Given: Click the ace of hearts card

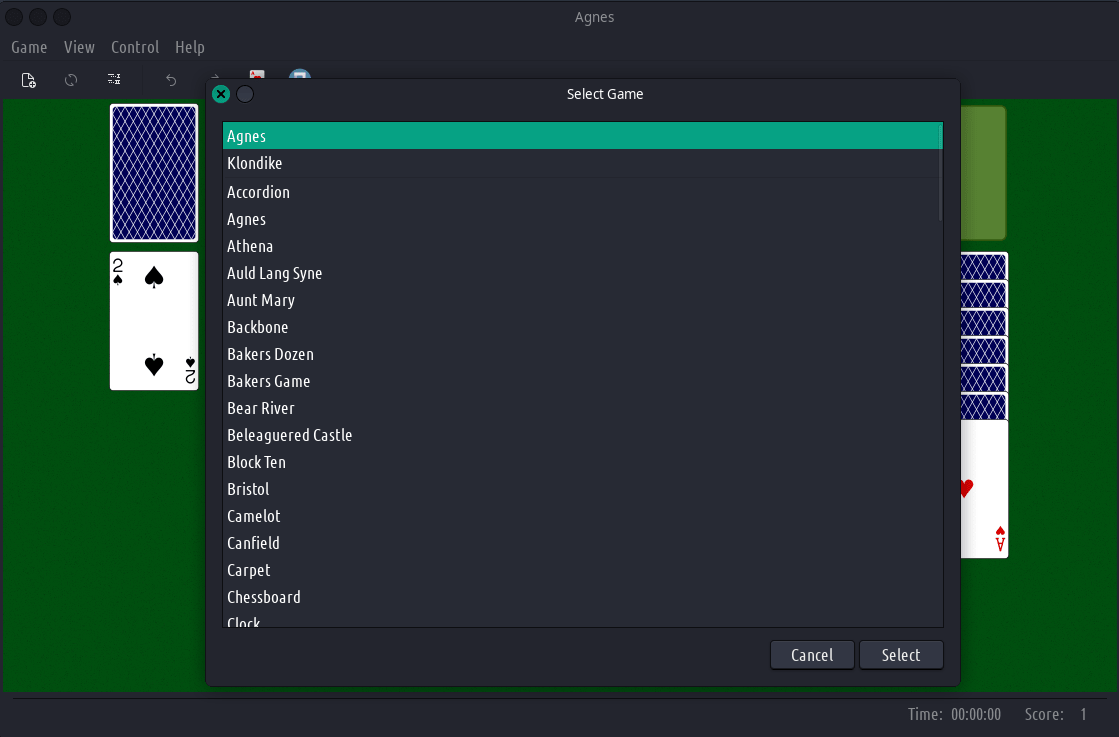Looking at the screenshot, I should [x=984, y=489].
